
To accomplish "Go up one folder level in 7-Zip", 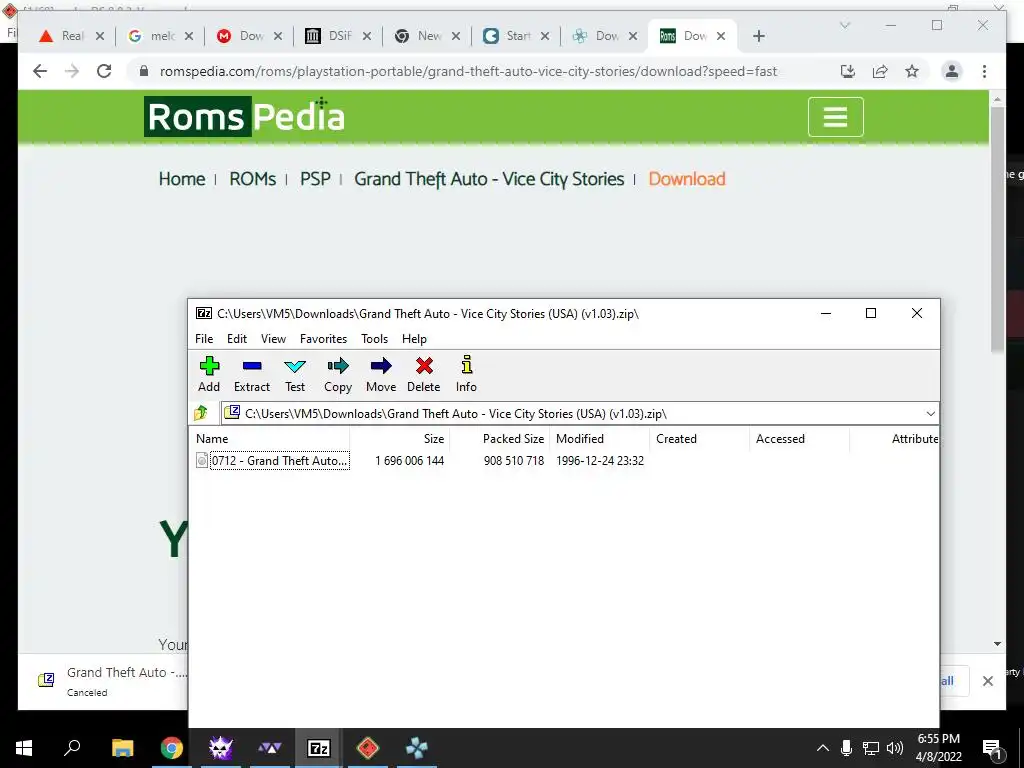I will pos(201,413).
